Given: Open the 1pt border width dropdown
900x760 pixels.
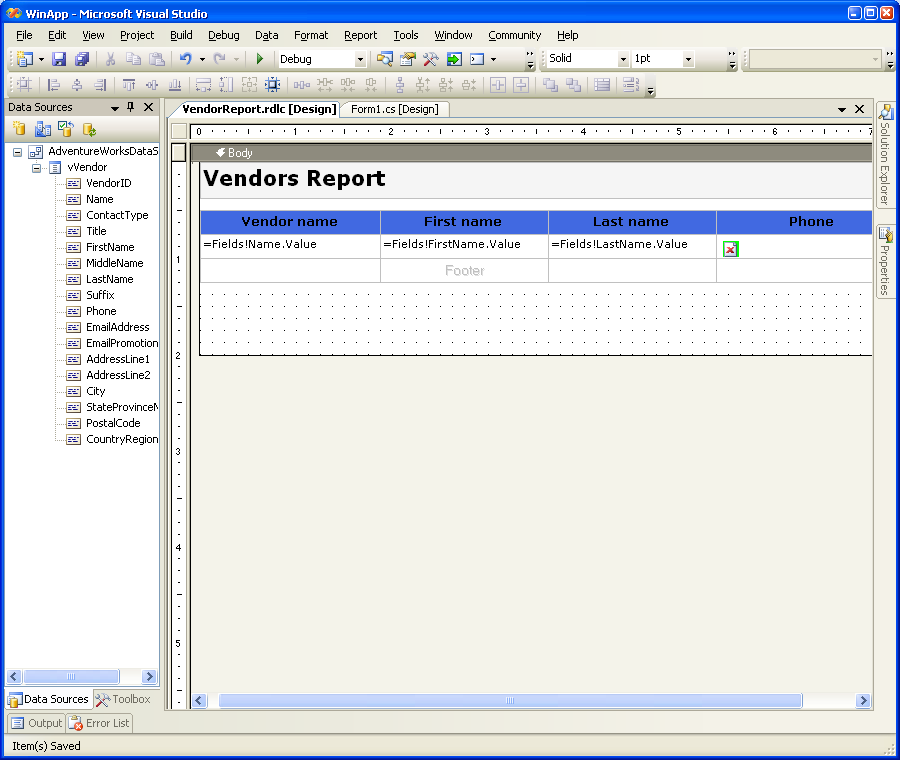Looking at the screenshot, I should click(x=688, y=59).
